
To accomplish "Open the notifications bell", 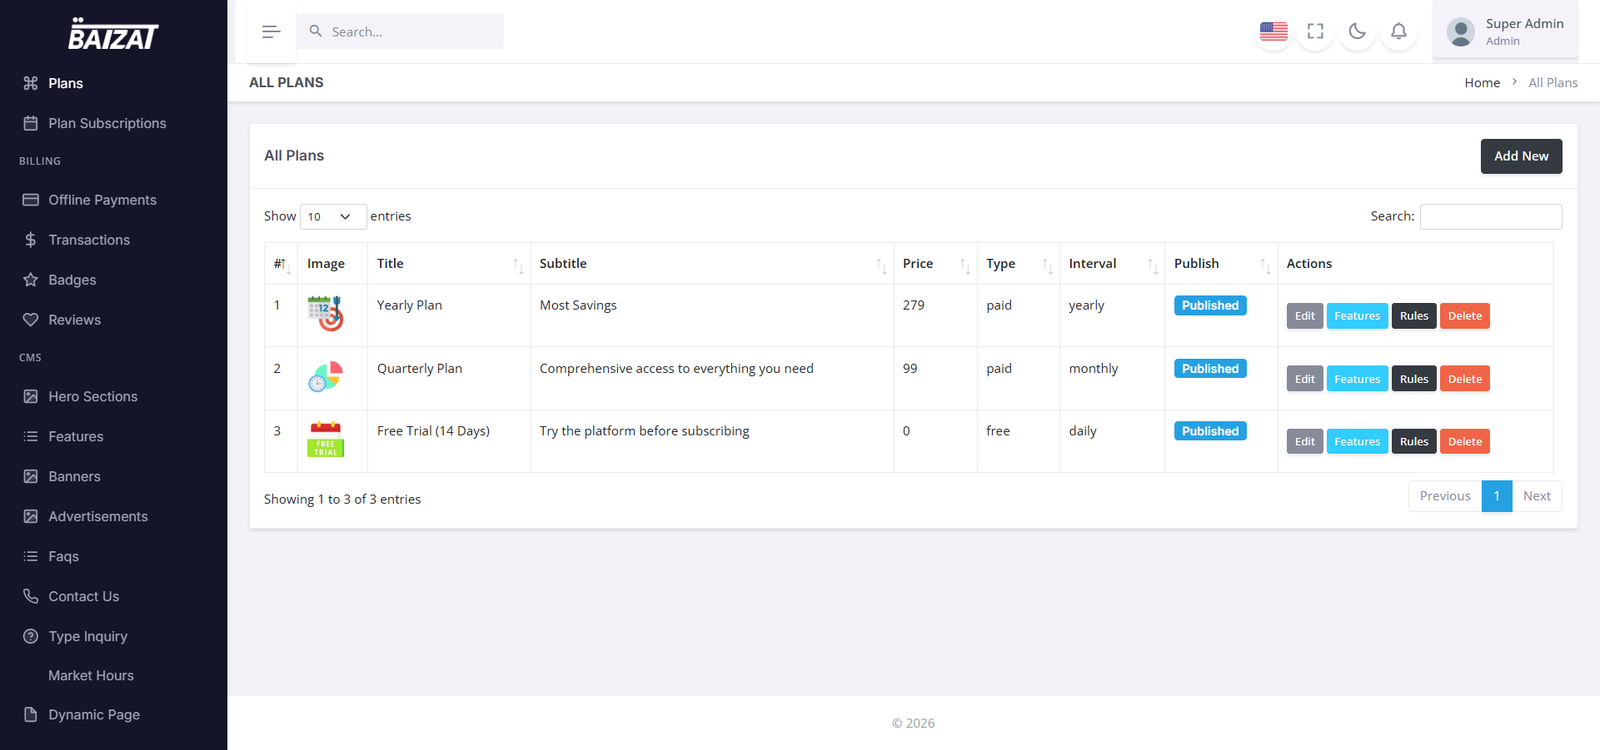I will (1398, 32).
